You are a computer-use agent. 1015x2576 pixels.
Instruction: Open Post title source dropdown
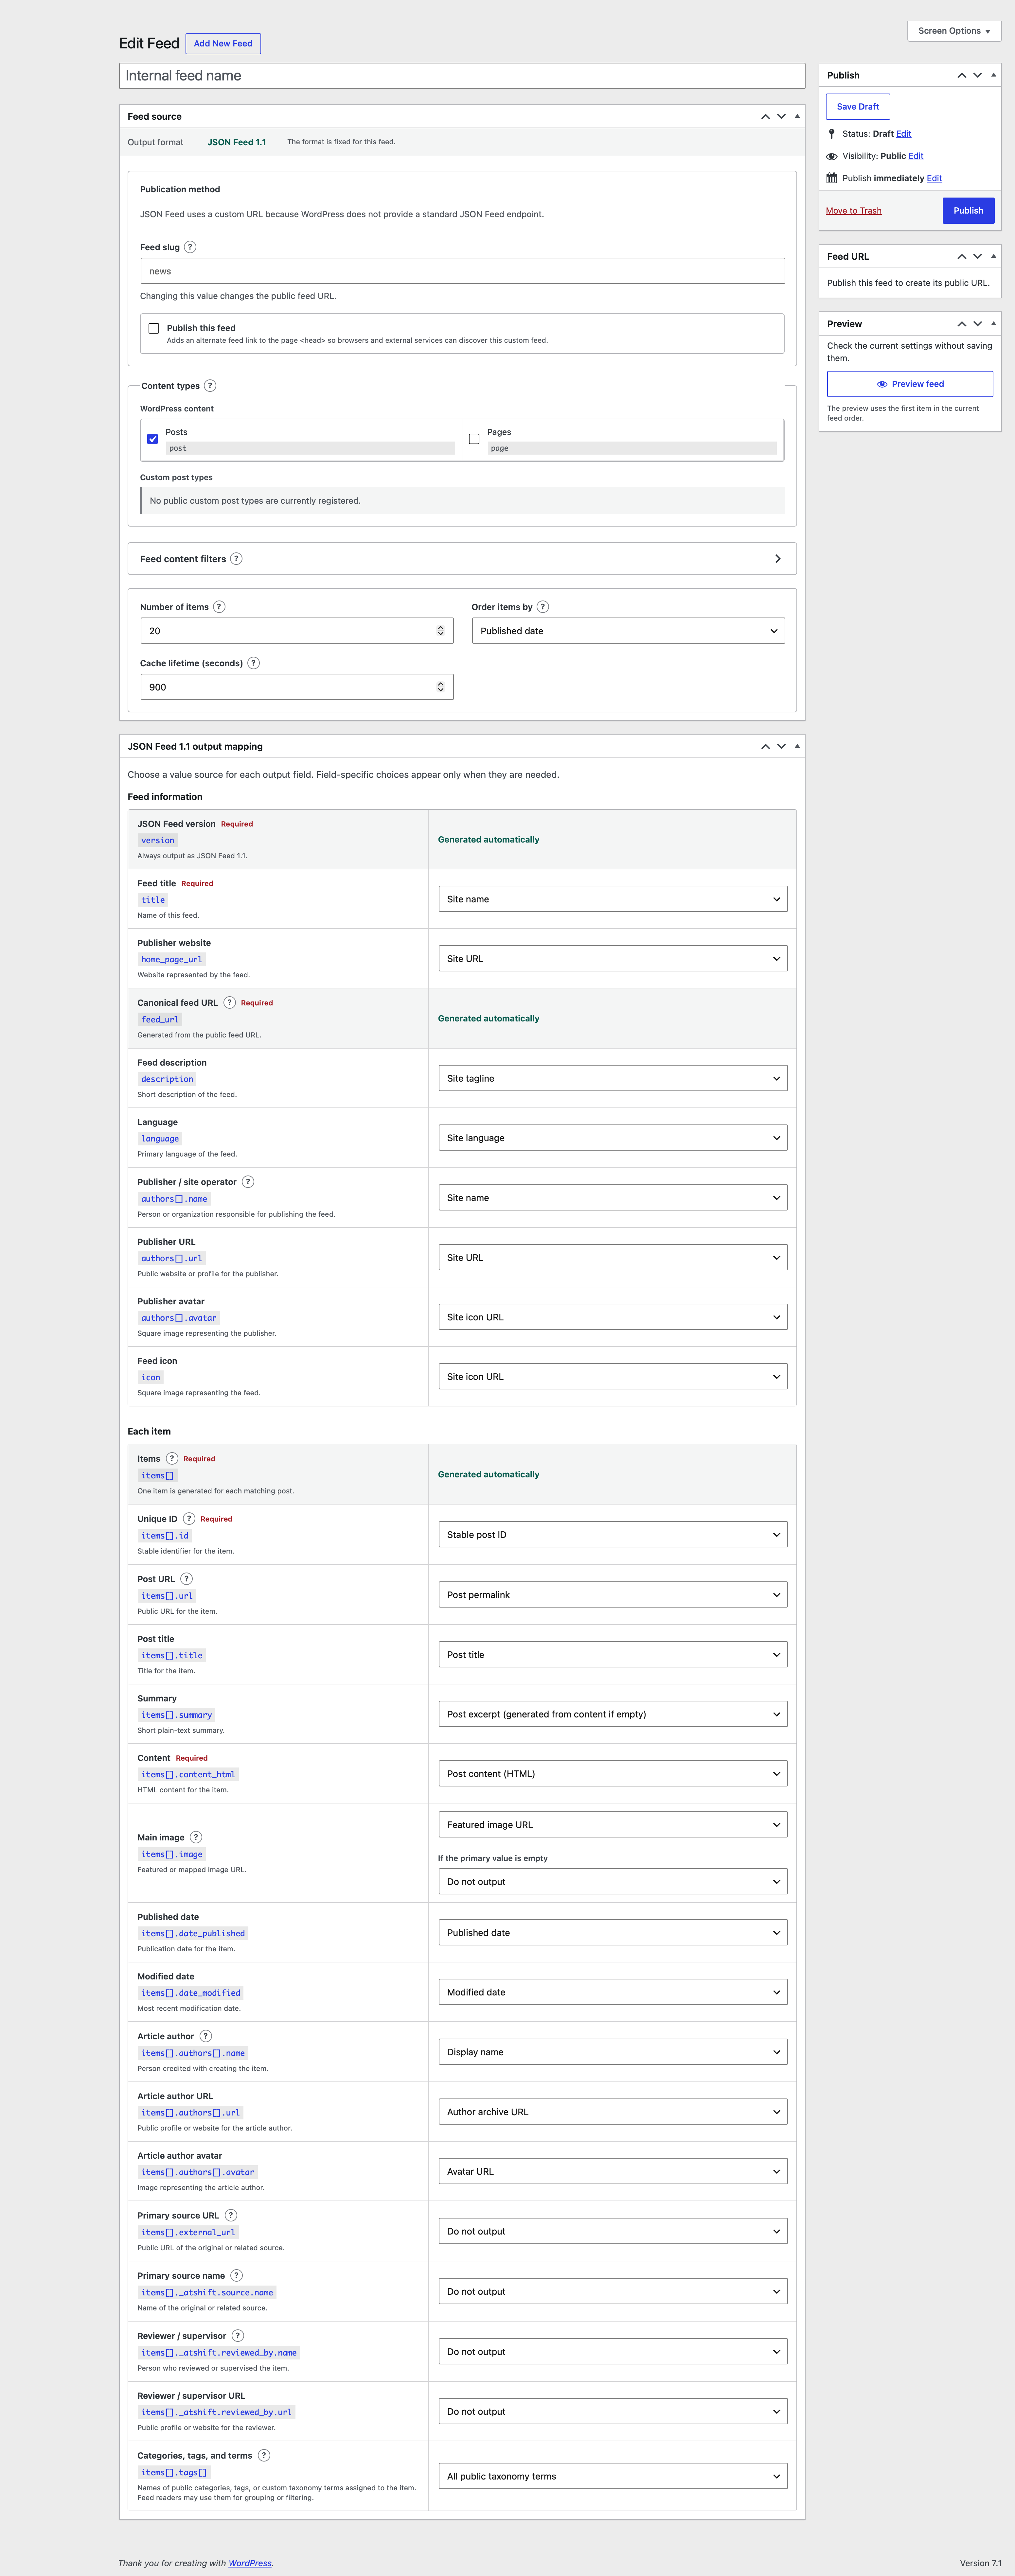pyautogui.click(x=613, y=1655)
